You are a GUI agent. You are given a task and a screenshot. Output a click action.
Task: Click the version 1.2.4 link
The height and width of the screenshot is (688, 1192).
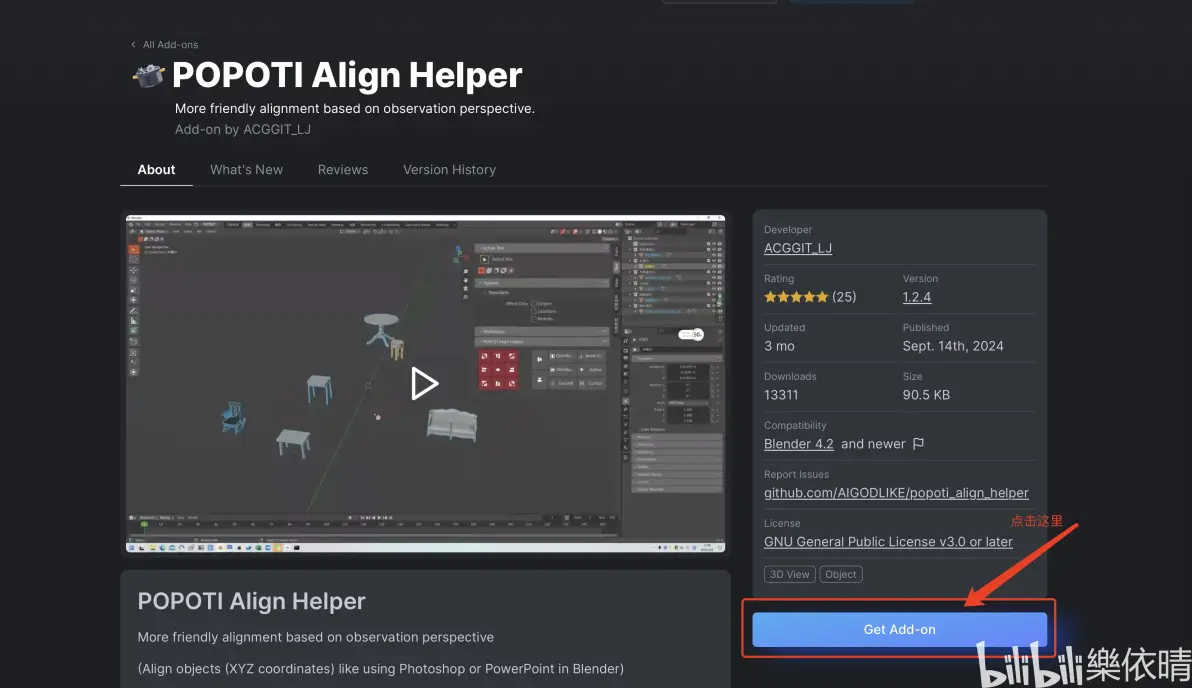click(917, 297)
